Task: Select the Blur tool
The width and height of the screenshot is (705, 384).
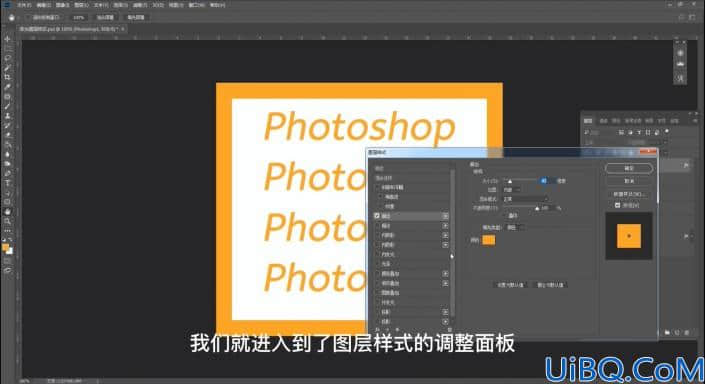Action: tap(7, 154)
